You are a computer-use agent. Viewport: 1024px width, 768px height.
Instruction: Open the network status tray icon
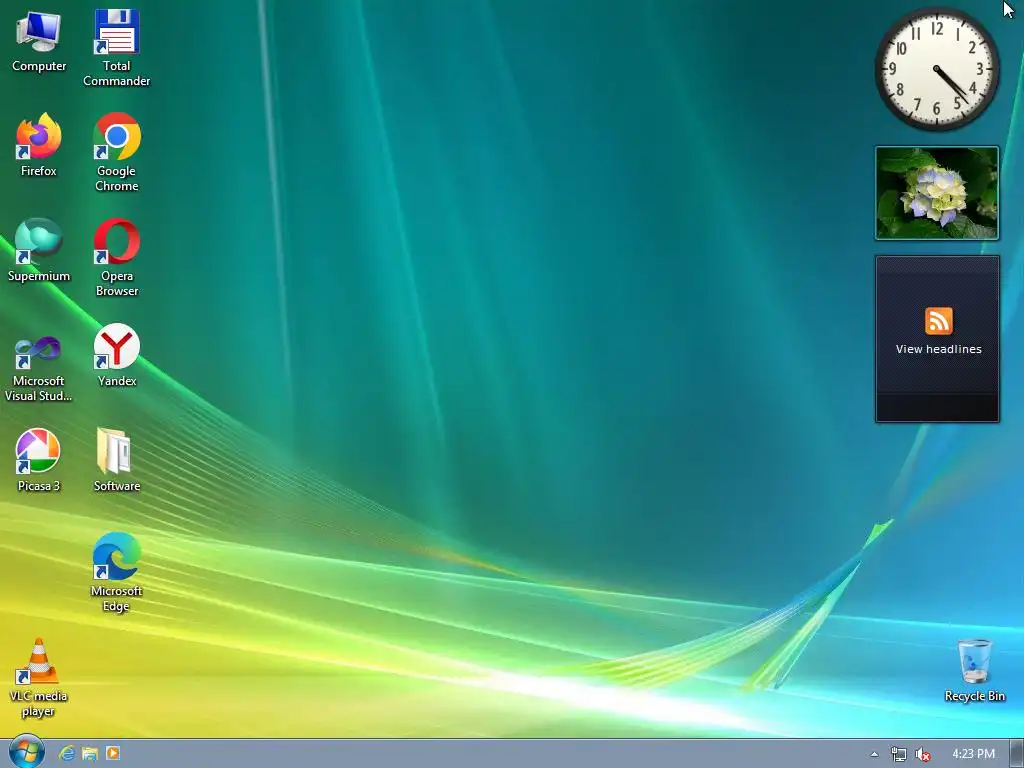click(899, 754)
